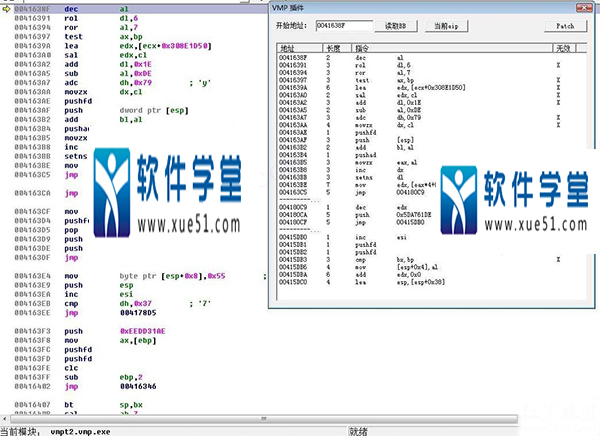Select disassembly line 00416394 ror al,7
This screenshot has width=600, height=436.
coord(140,27)
